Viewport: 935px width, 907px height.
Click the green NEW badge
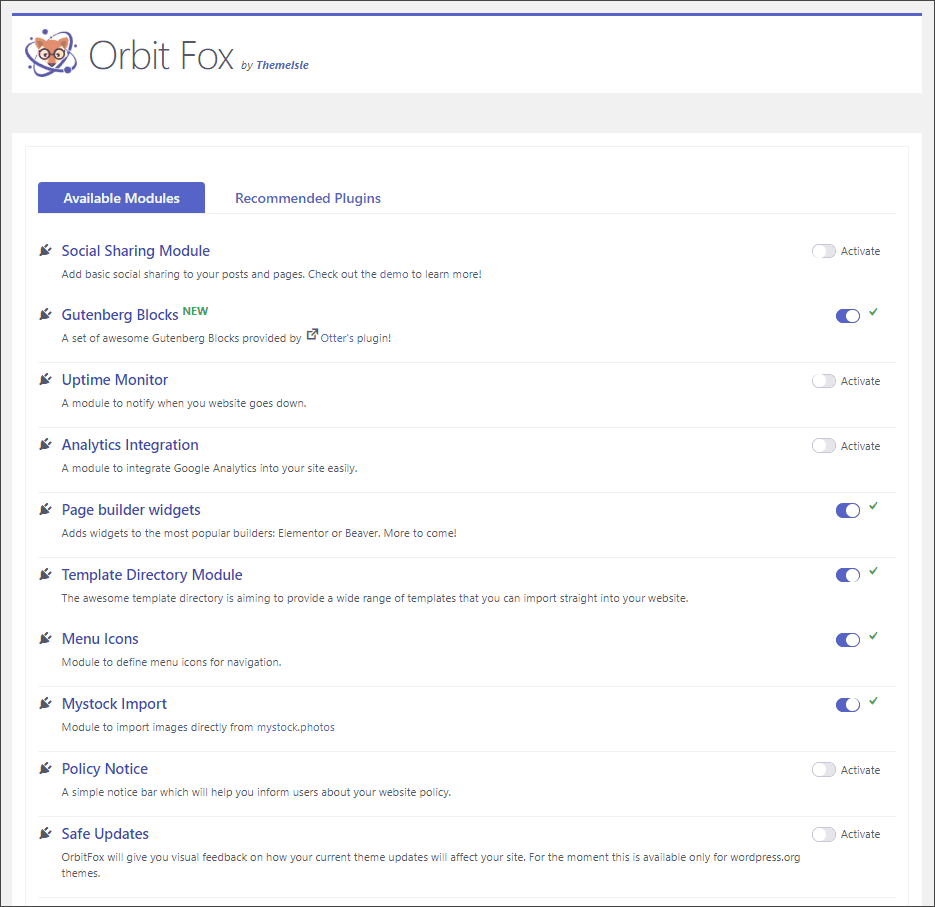click(x=195, y=311)
